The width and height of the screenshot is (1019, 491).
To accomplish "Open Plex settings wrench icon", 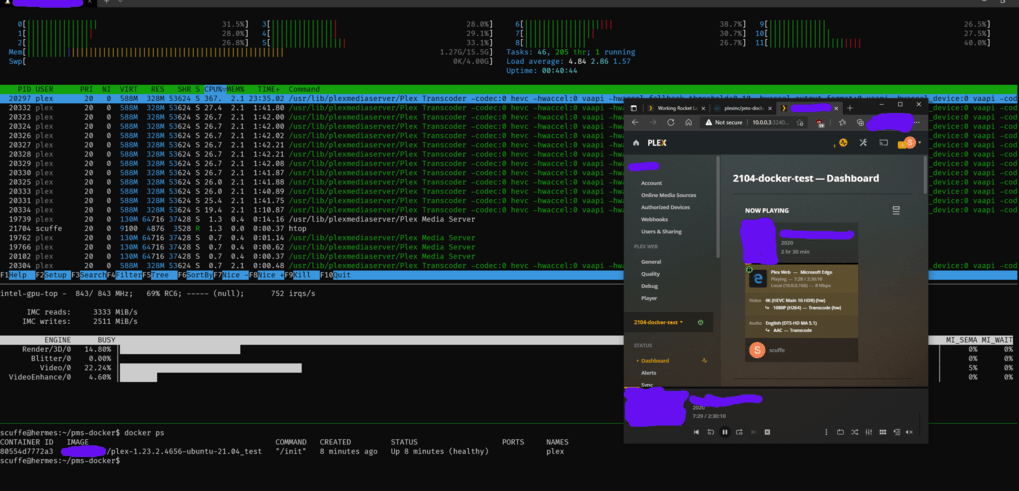I will click(x=862, y=143).
